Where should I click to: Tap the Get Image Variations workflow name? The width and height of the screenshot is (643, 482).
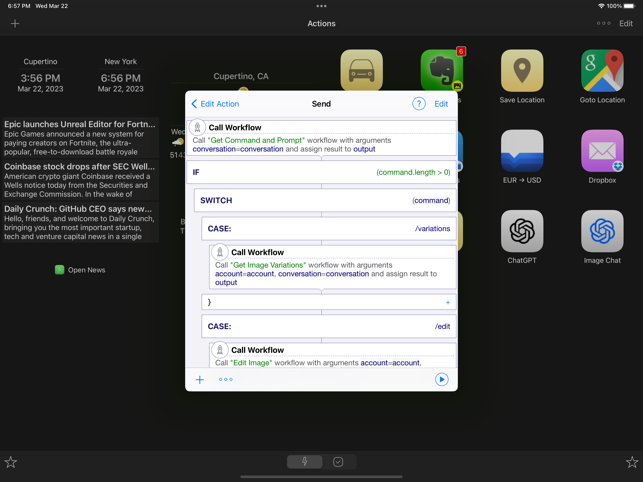point(268,265)
